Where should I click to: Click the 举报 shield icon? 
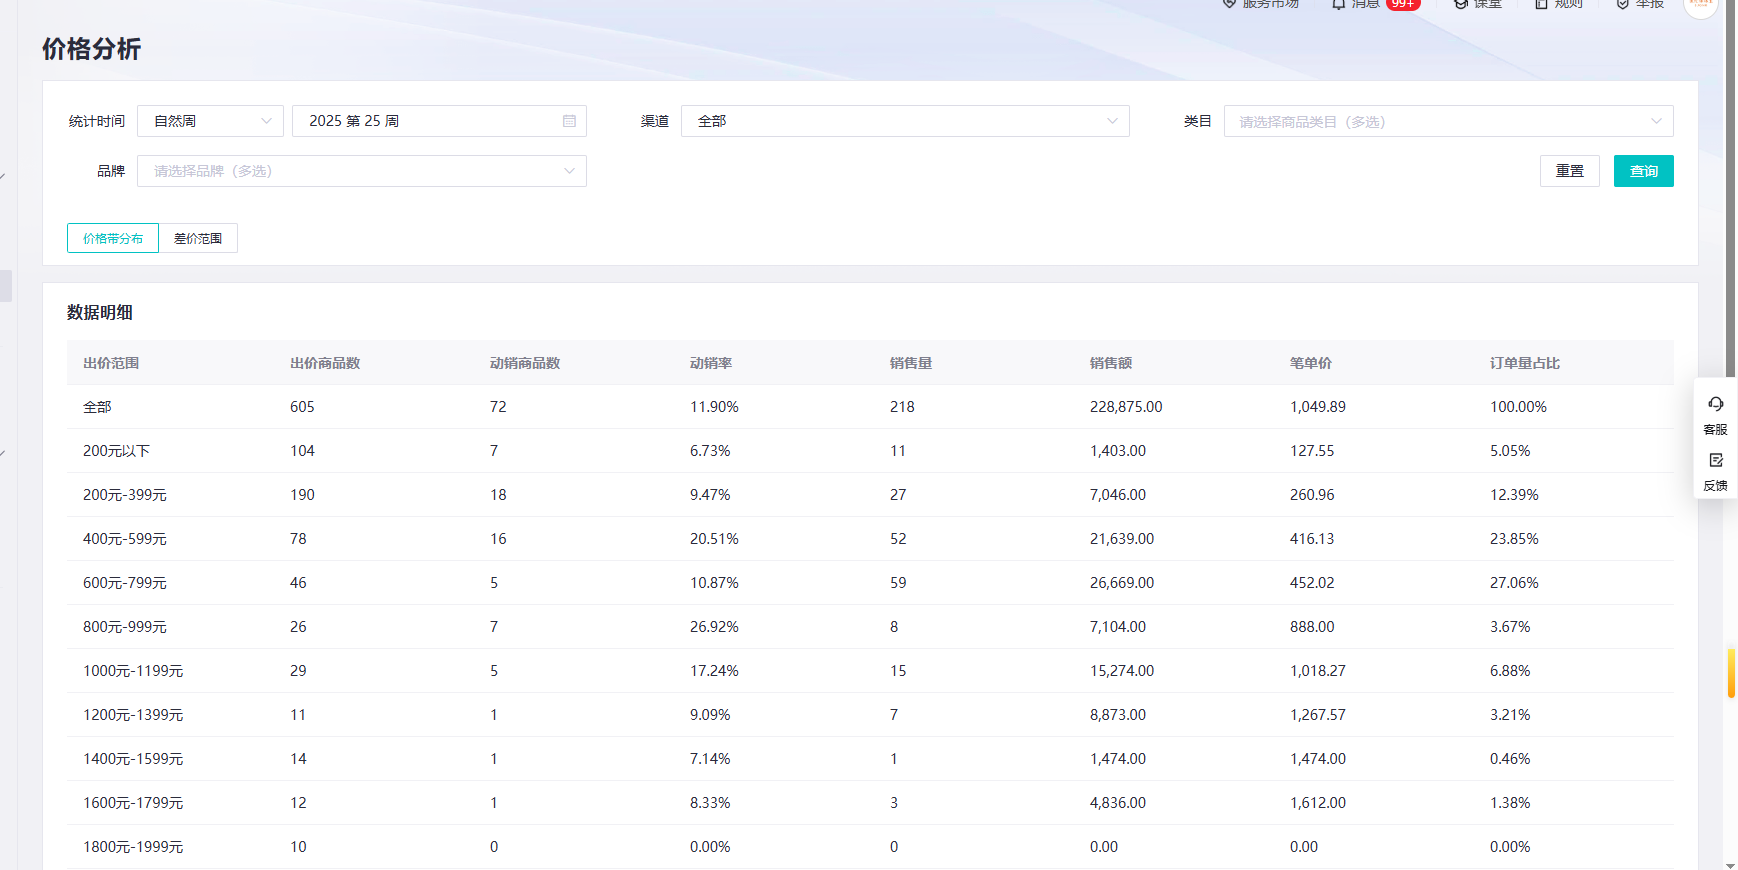[1623, 4]
